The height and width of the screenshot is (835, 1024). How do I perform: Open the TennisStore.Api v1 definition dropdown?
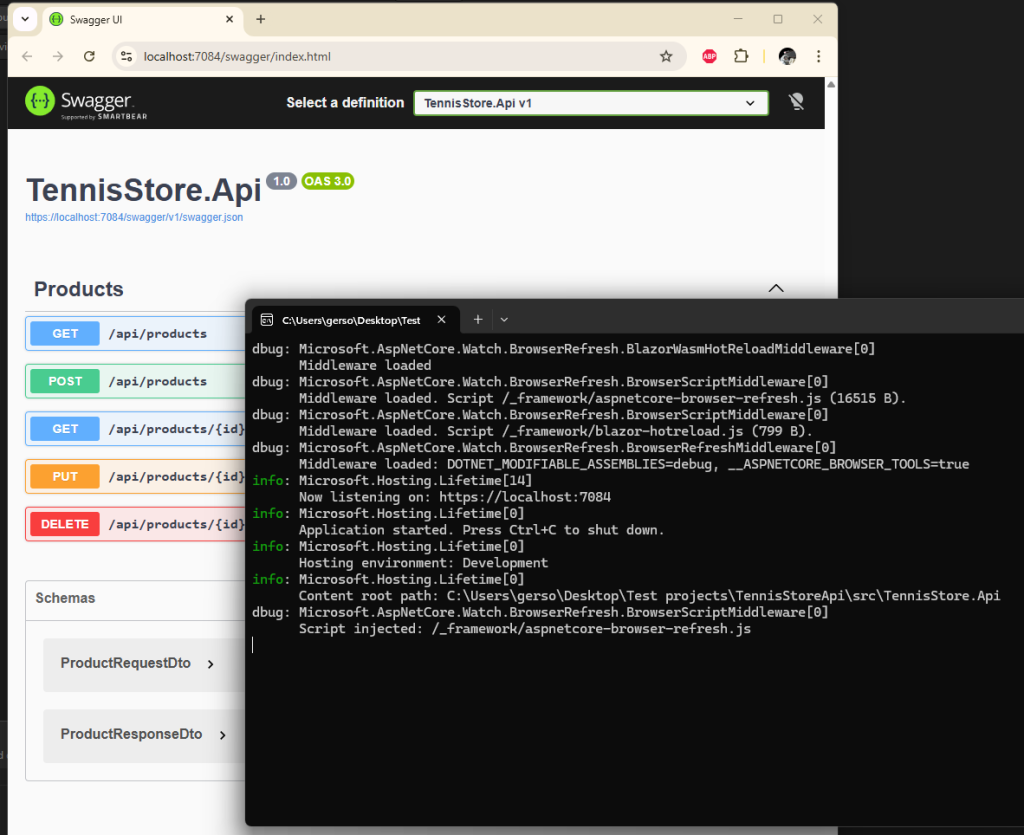click(590, 103)
